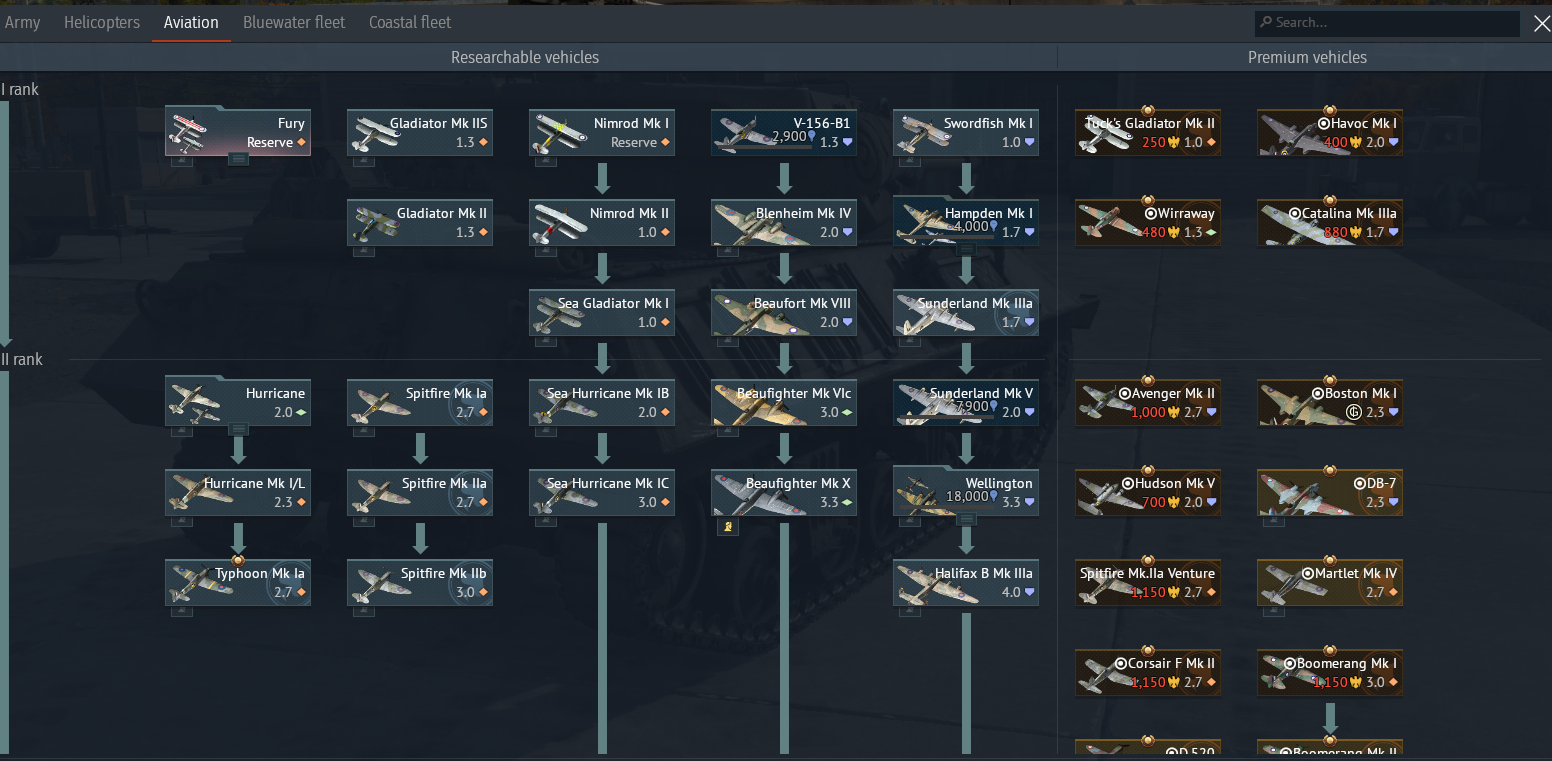The image size is (1552, 761).
Task: Select the Aviation tab
Action: pos(191,22)
